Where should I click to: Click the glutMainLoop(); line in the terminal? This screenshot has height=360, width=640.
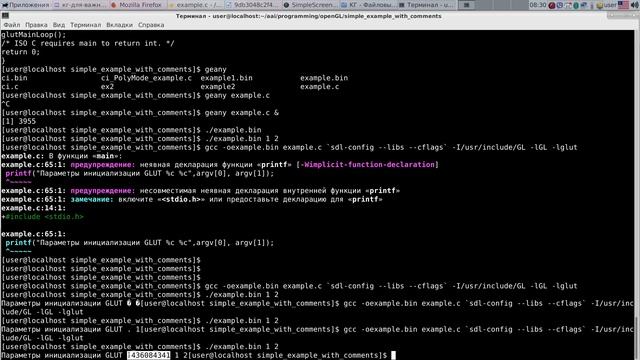coord(33,35)
